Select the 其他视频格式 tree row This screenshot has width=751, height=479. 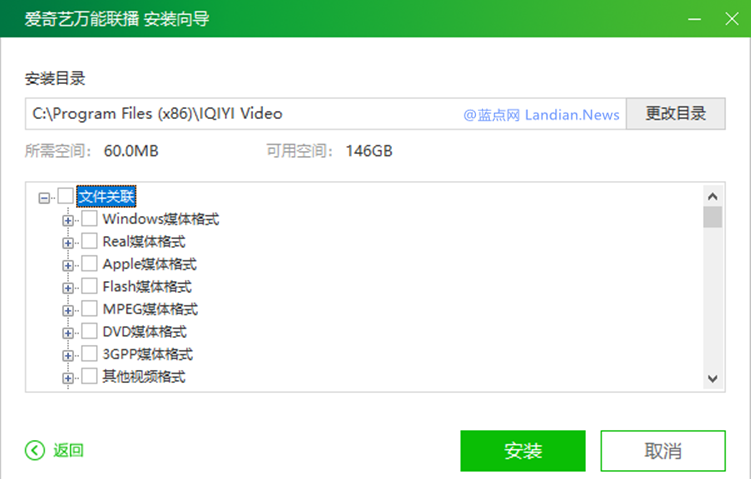(x=144, y=376)
